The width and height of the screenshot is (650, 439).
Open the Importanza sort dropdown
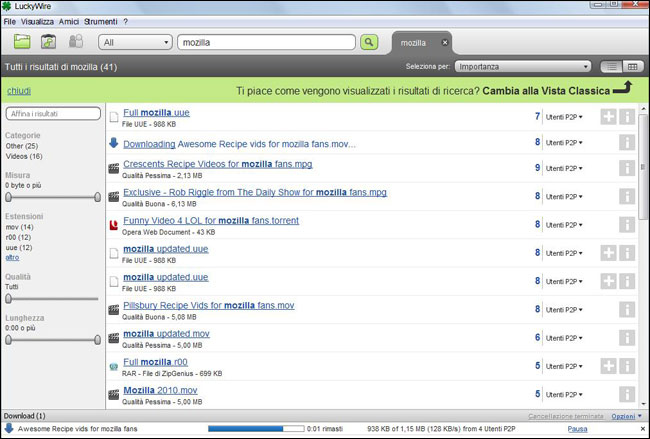[518, 67]
